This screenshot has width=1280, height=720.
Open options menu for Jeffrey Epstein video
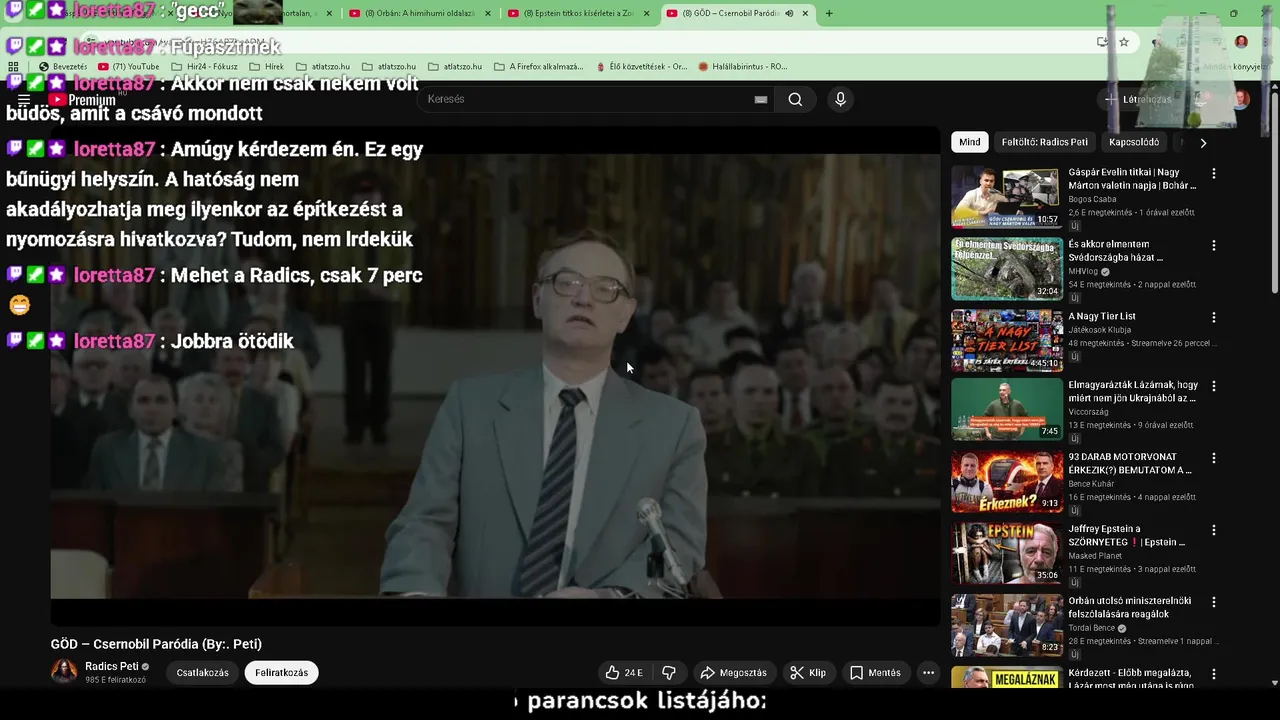[x=1214, y=530]
